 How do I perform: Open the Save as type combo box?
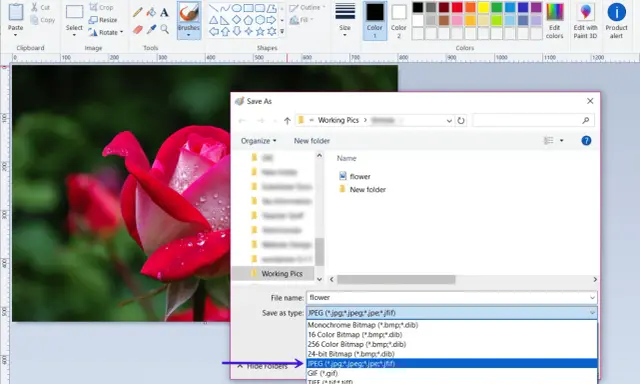(452, 313)
